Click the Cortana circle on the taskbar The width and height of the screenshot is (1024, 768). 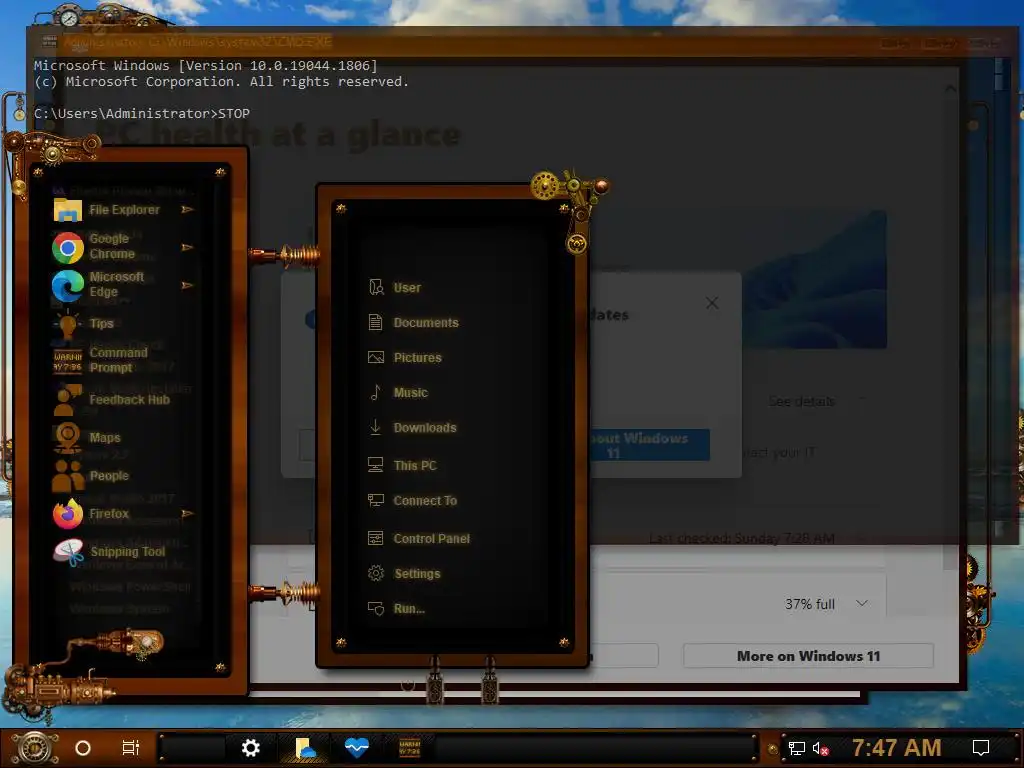[83, 748]
